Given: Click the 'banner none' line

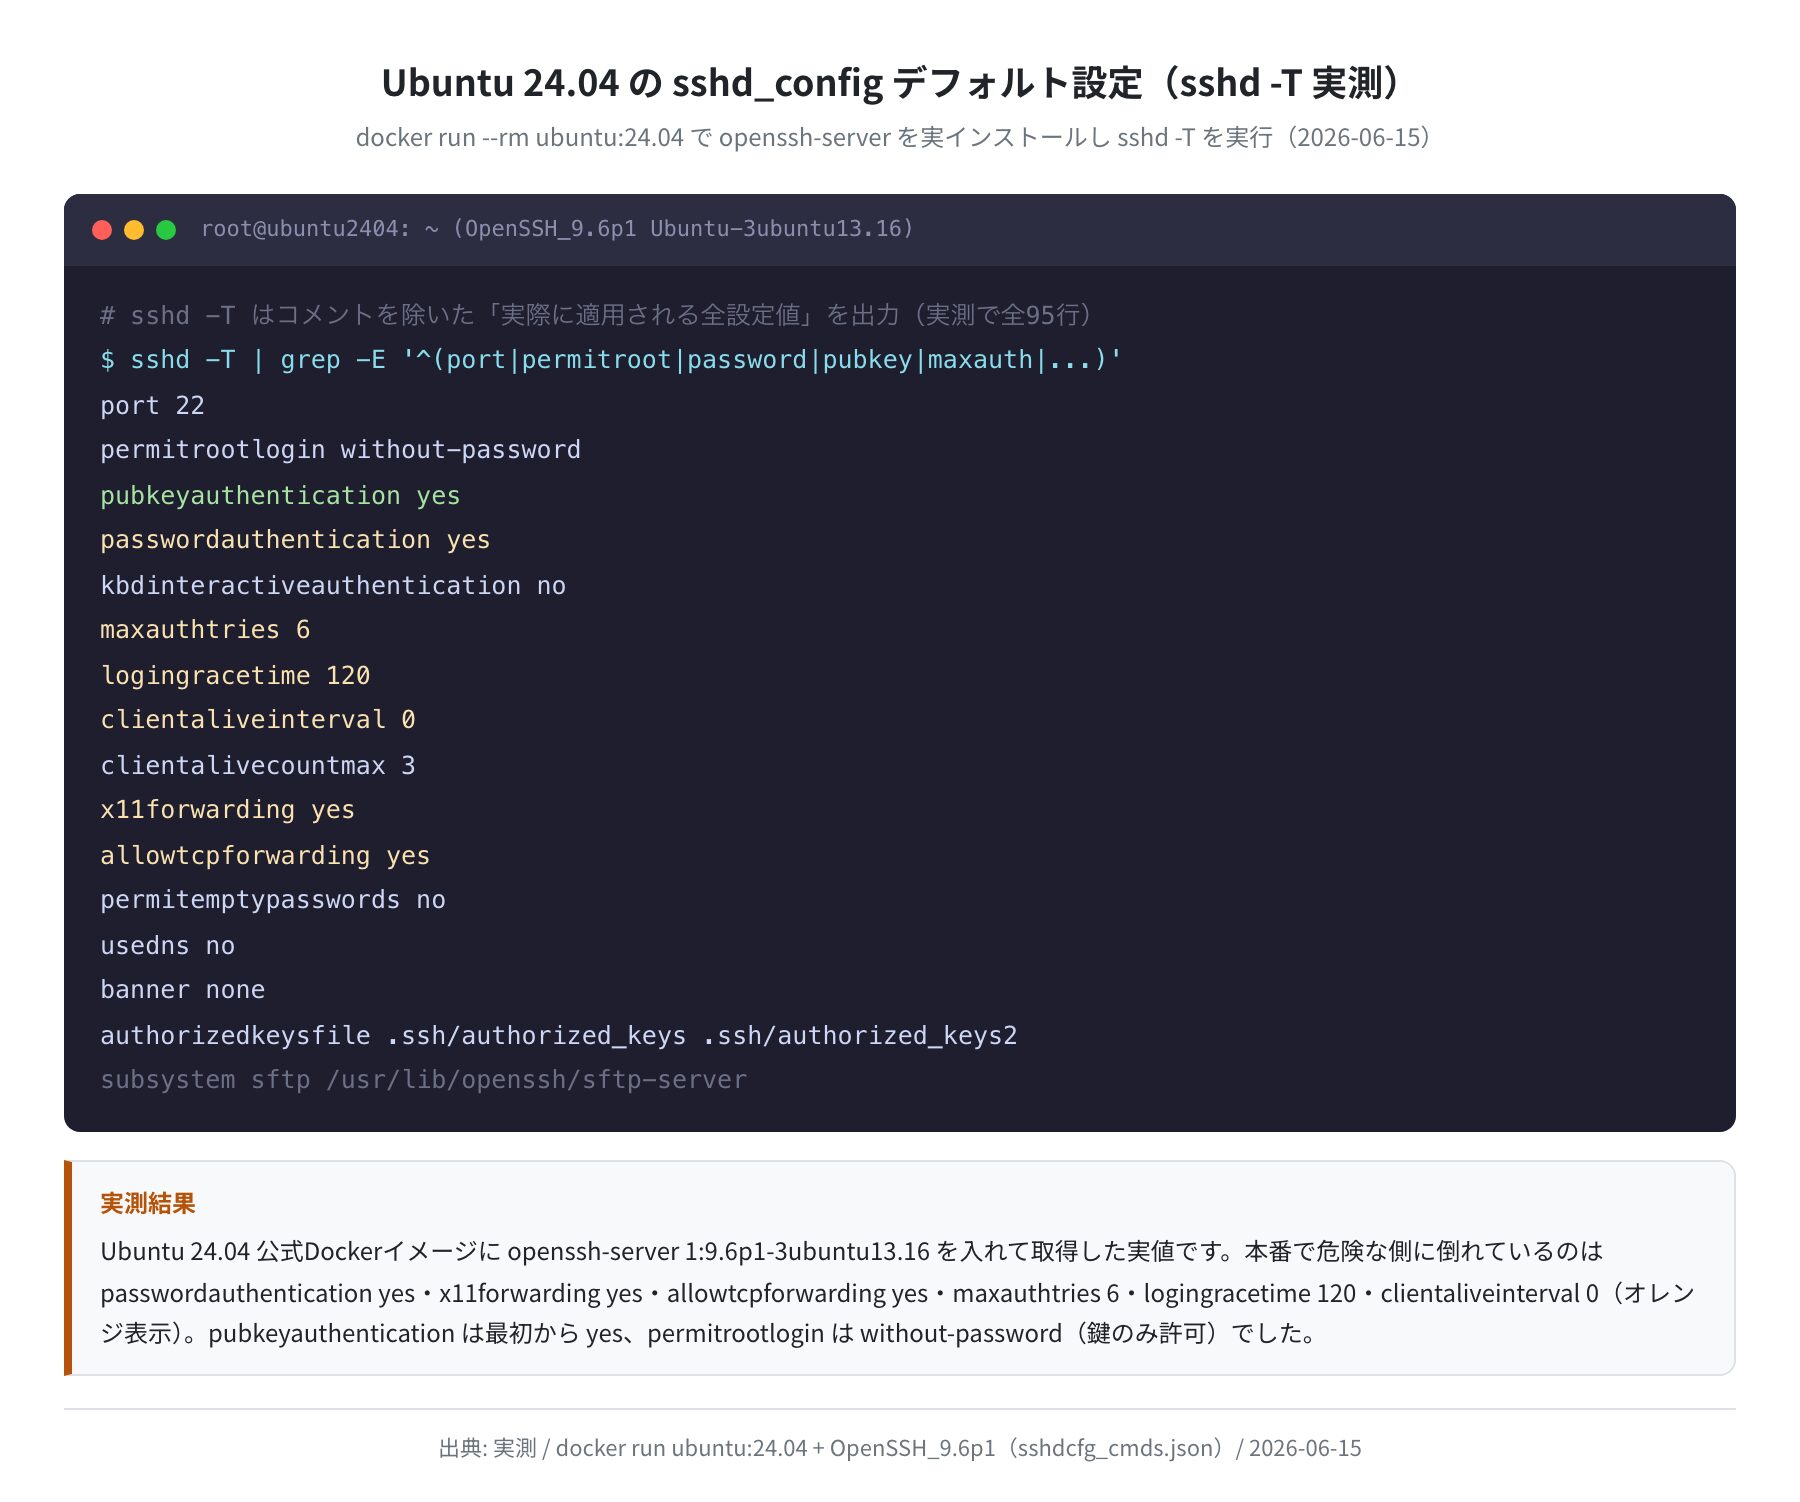Looking at the screenshot, I should [182, 990].
